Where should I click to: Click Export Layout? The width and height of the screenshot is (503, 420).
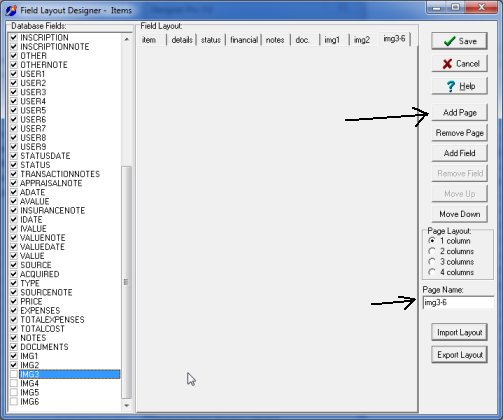pos(459,355)
